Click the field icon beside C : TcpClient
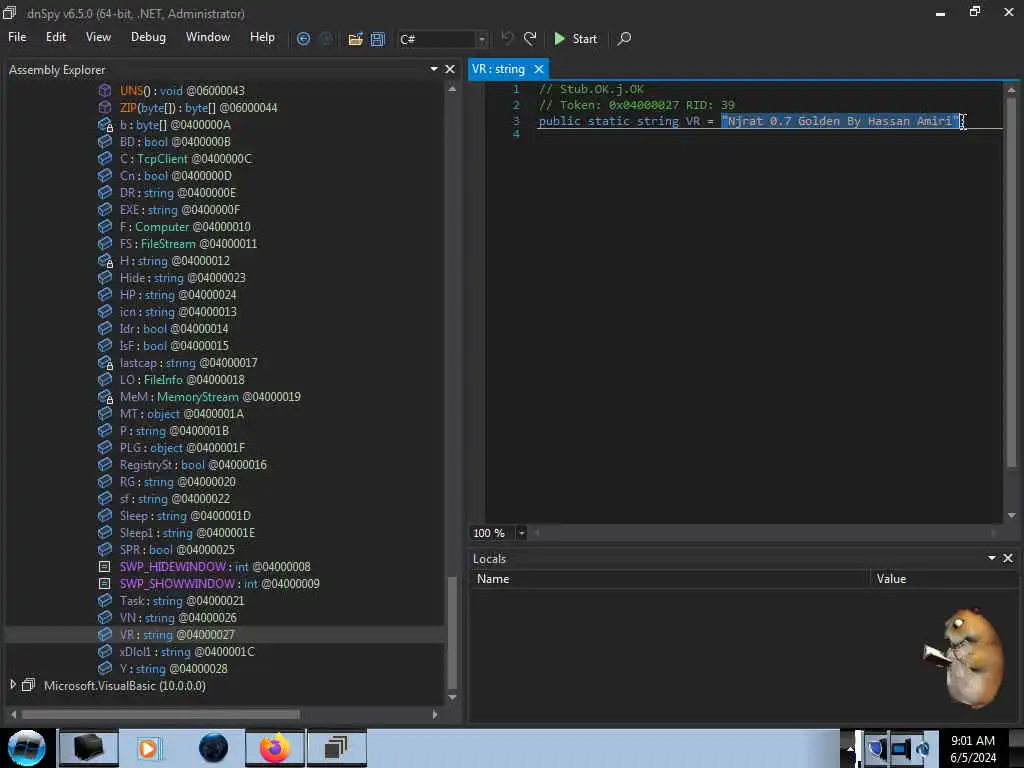Screen dimensions: 1024x768 point(104,159)
